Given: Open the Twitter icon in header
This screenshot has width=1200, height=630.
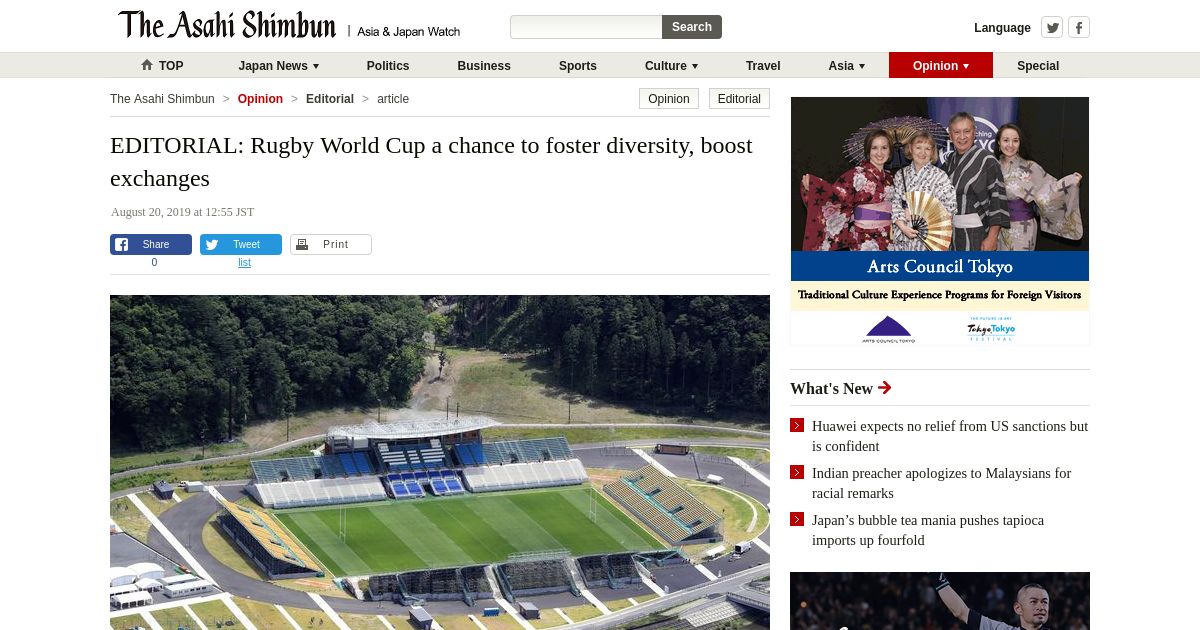Looking at the screenshot, I should click(1052, 27).
